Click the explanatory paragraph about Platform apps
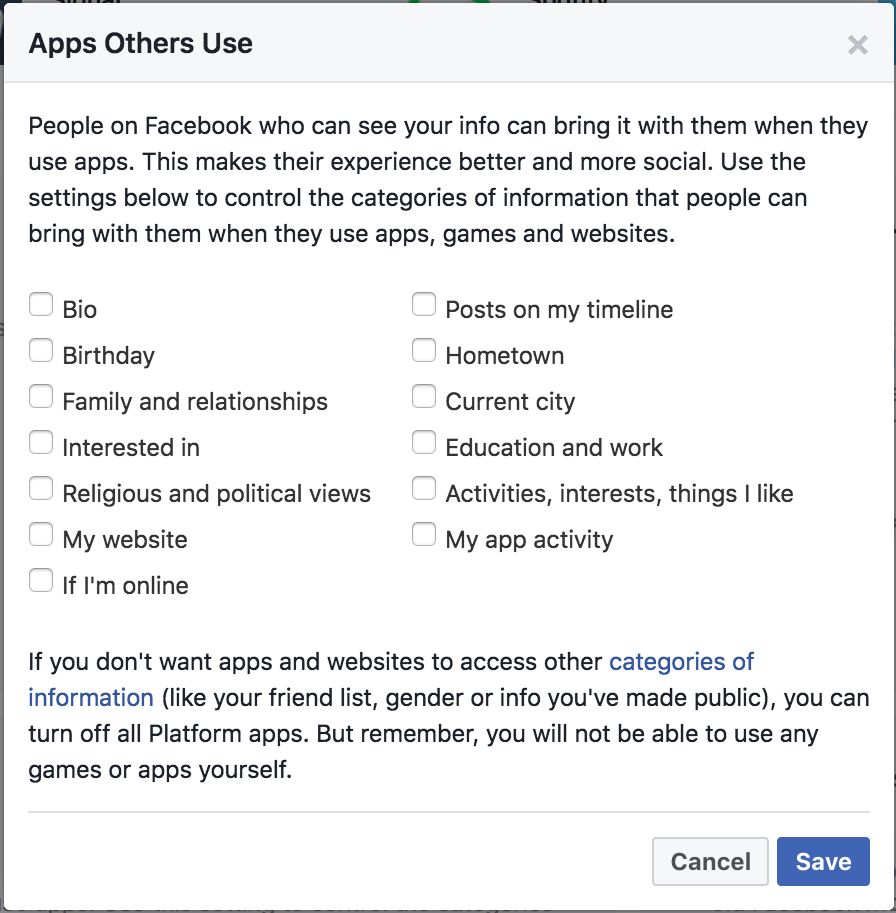Viewport: 896px width, 913px height. pos(448,715)
